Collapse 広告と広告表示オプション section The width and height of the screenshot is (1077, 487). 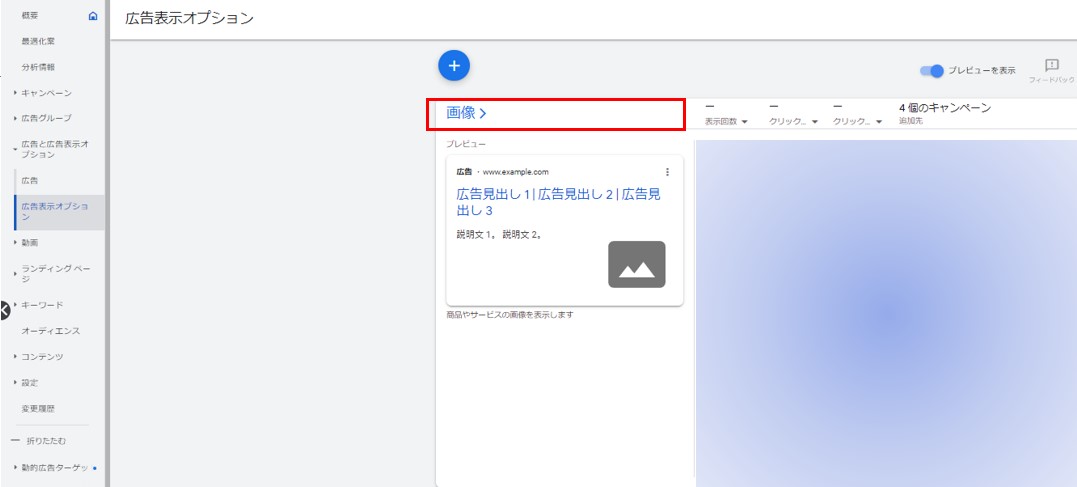(15, 149)
